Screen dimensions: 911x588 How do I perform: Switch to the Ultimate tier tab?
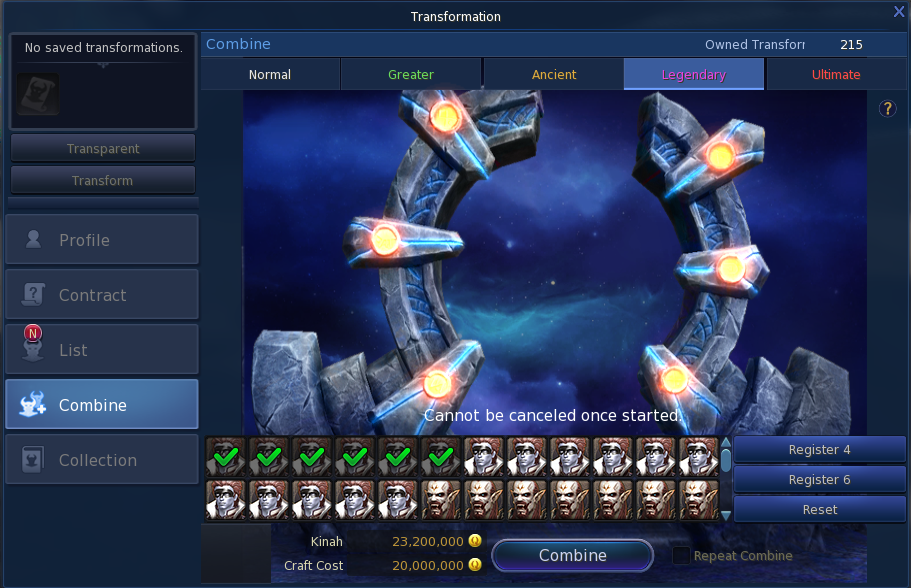[836, 74]
